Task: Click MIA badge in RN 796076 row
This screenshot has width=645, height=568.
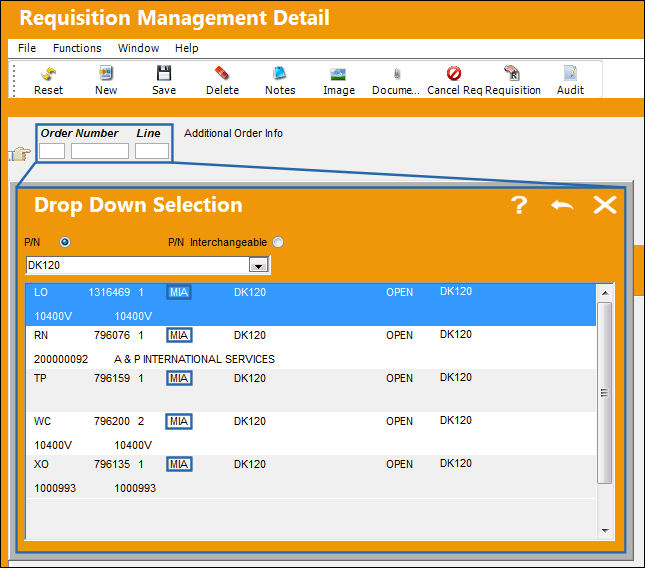Action: 179,335
